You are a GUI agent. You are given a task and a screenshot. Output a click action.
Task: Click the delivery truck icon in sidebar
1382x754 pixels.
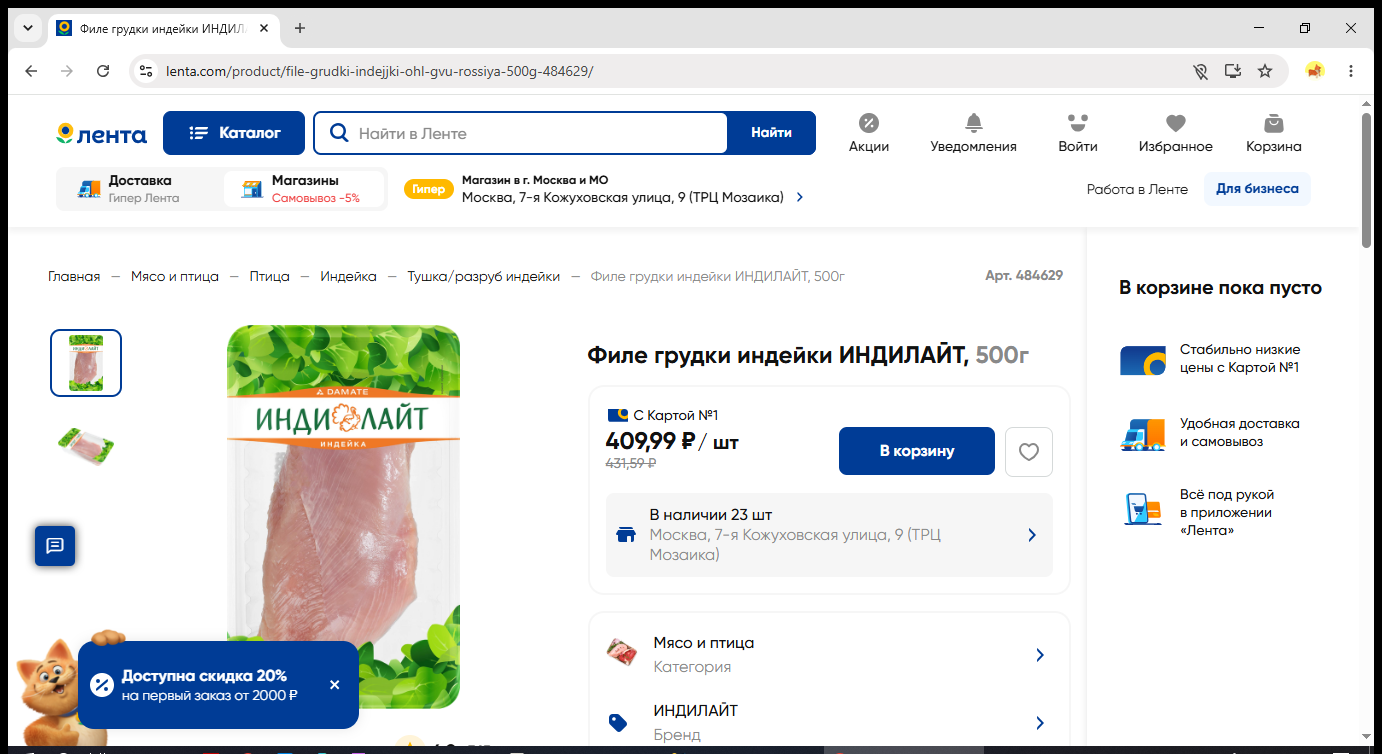point(1143,433)
